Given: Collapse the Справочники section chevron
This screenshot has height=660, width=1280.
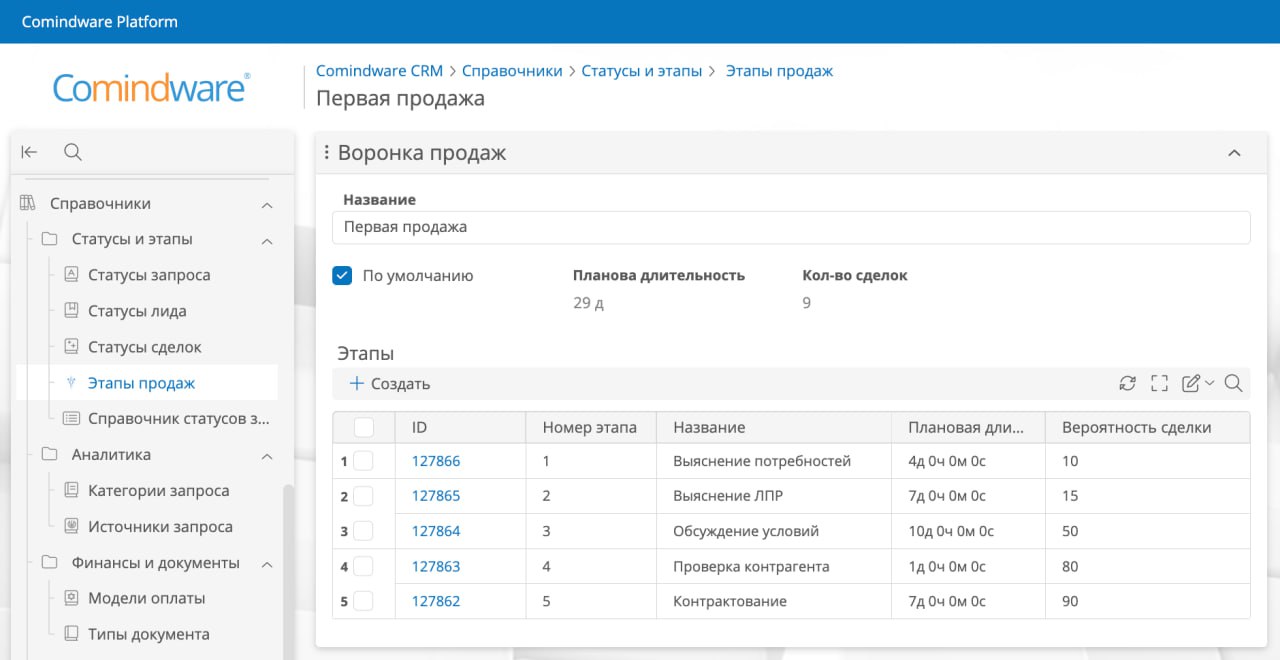Looking at the screenshot, I should point(267,204).
